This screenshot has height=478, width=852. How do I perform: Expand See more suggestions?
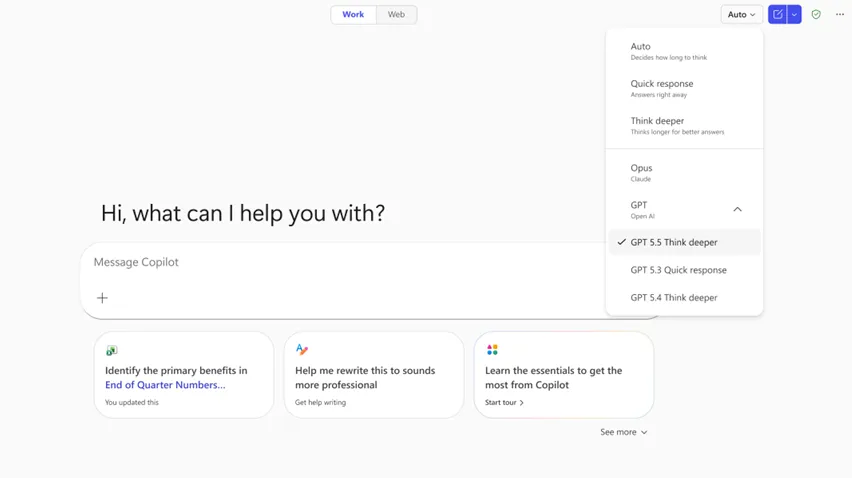(x=623, y=432)
